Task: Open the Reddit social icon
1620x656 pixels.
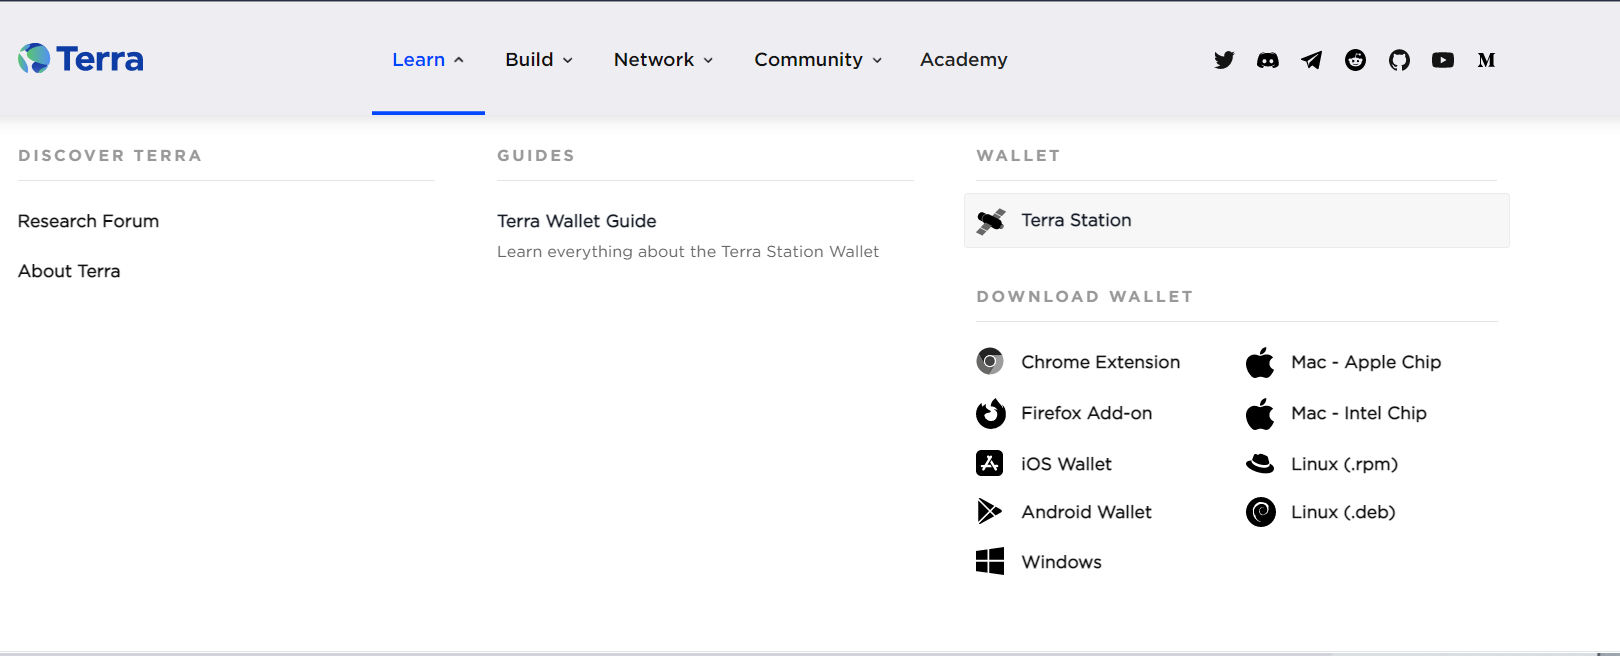Action: pos(1356,60)
